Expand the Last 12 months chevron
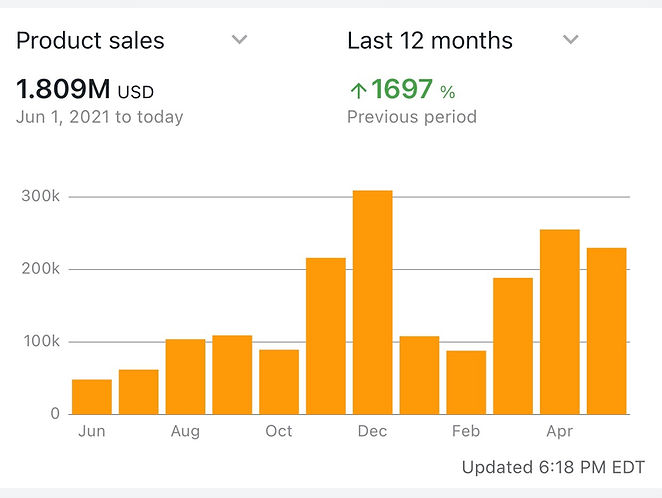The height and width of the screenshot is (498, 662). 570,40
